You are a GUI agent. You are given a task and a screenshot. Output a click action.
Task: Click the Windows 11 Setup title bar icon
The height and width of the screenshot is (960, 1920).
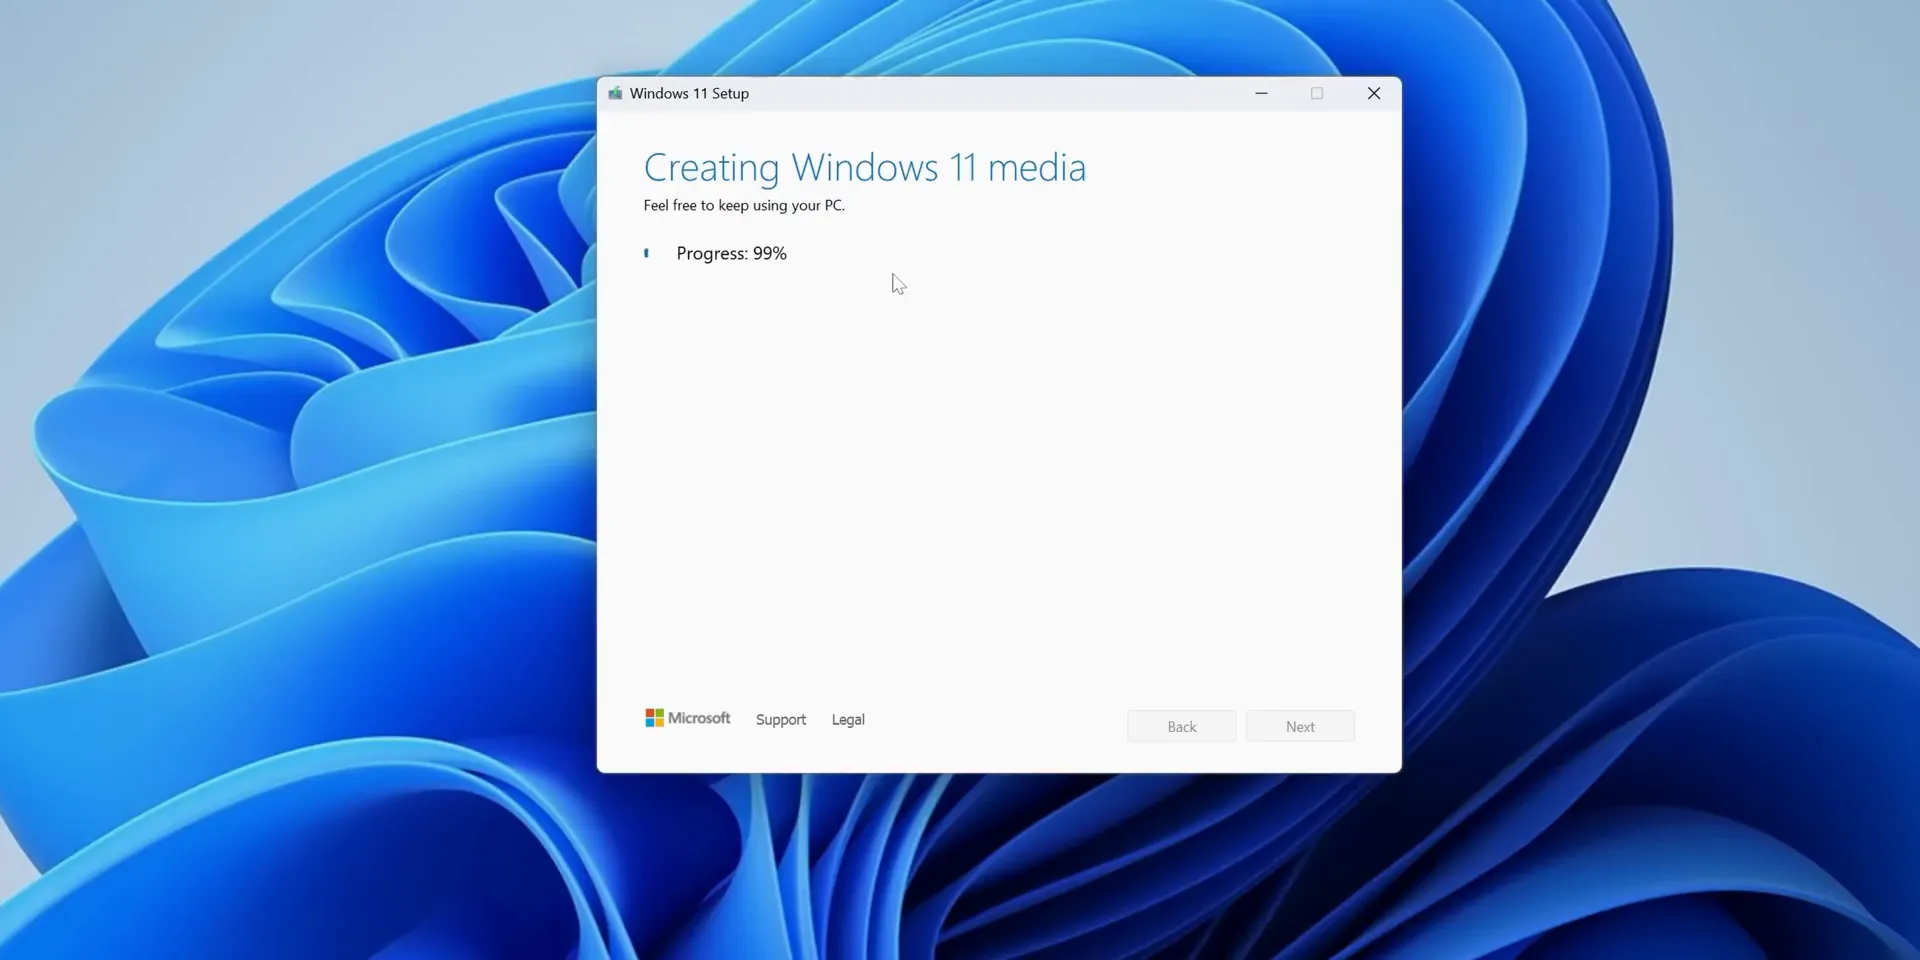pos(615,93)
